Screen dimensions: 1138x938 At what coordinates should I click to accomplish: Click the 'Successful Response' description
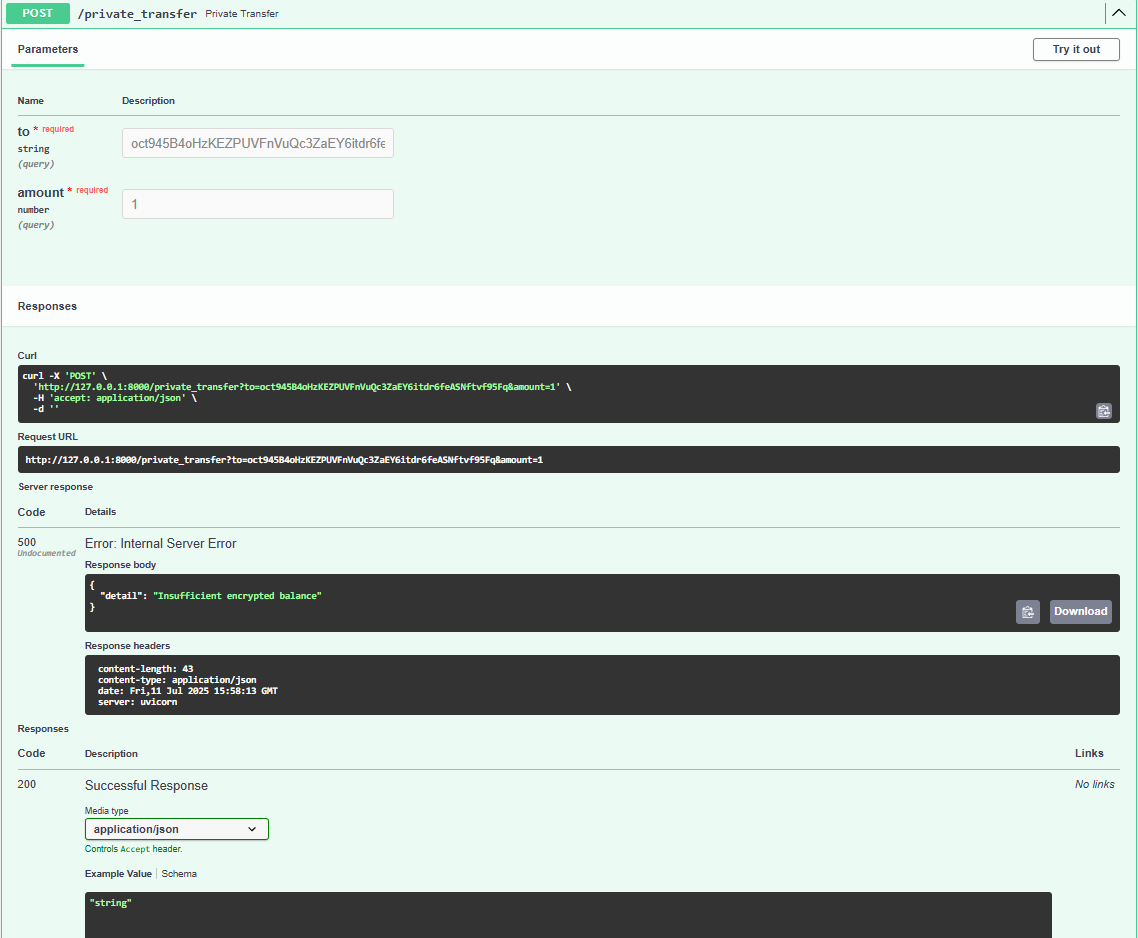tap(146, 786)
